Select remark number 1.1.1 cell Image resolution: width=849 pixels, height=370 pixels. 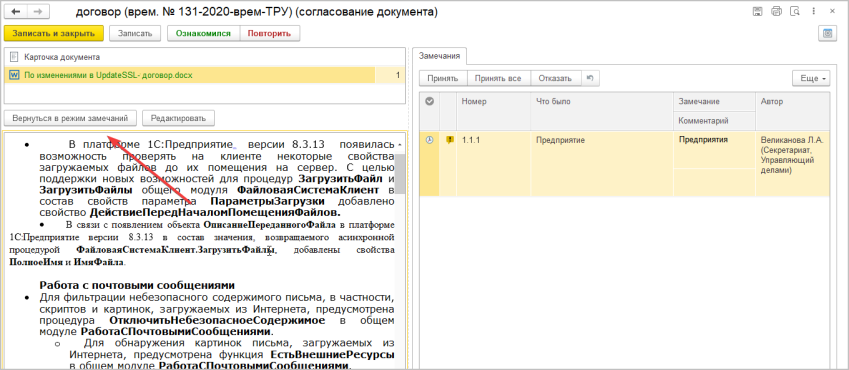click(x=494, y=163)
